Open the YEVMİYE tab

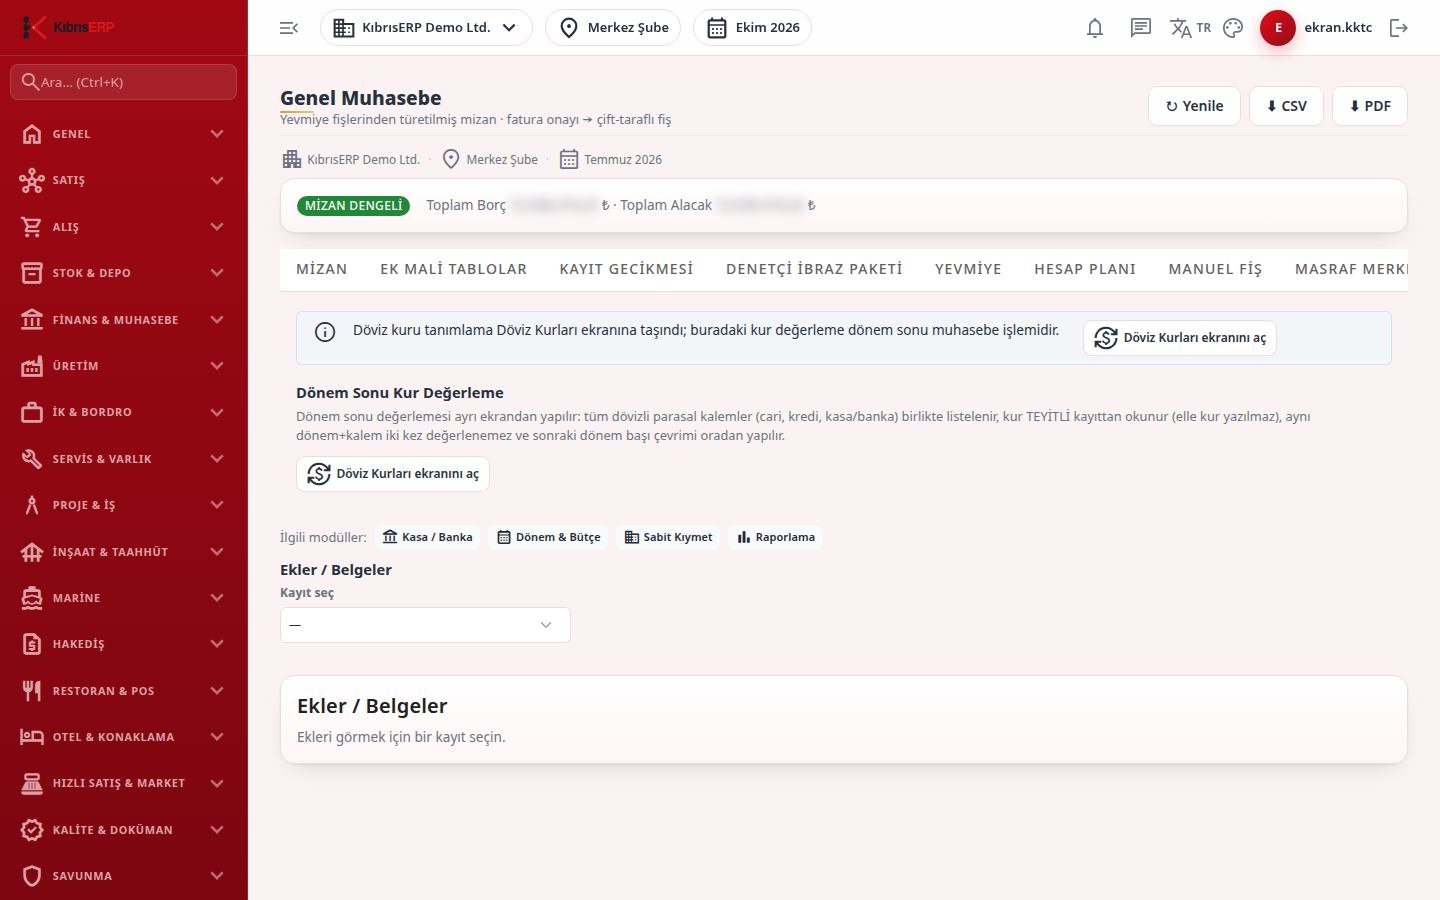click(x=968, y=269)
